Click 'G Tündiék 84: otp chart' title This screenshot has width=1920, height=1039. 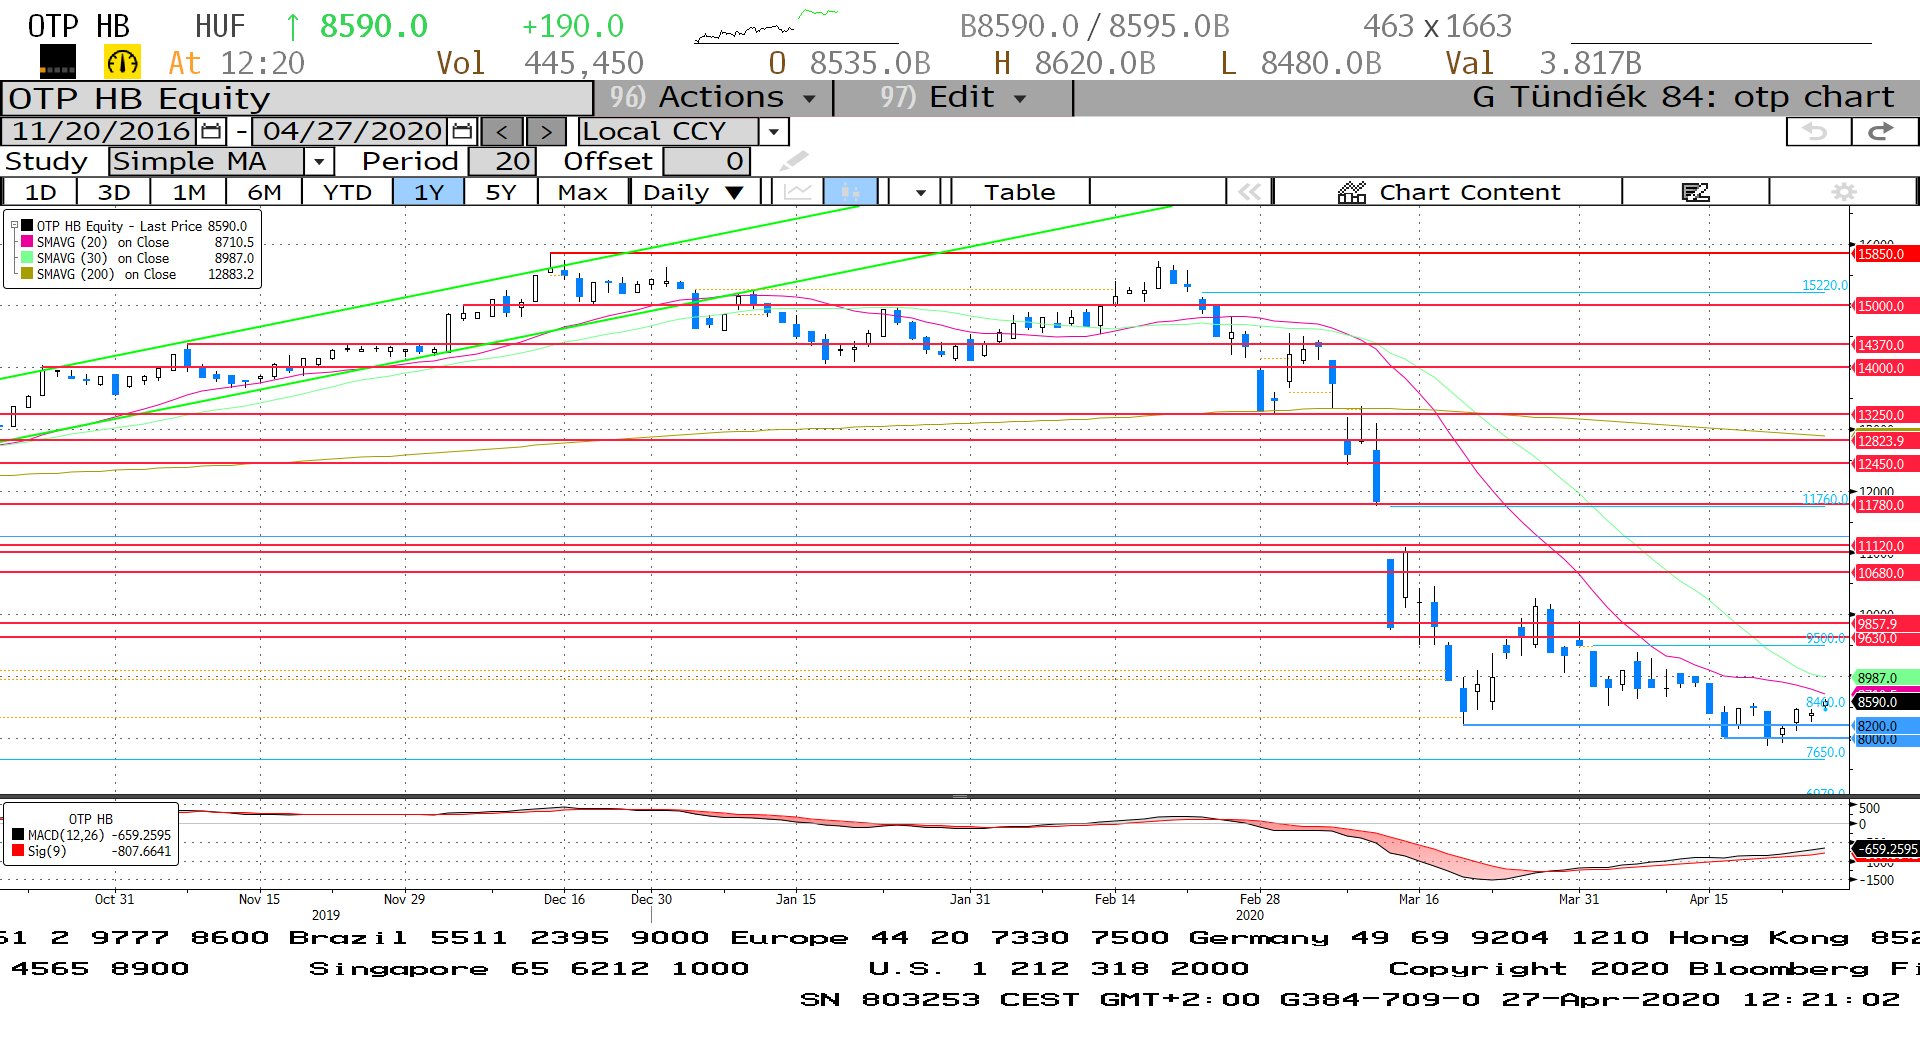click(x=1683, y=97)
